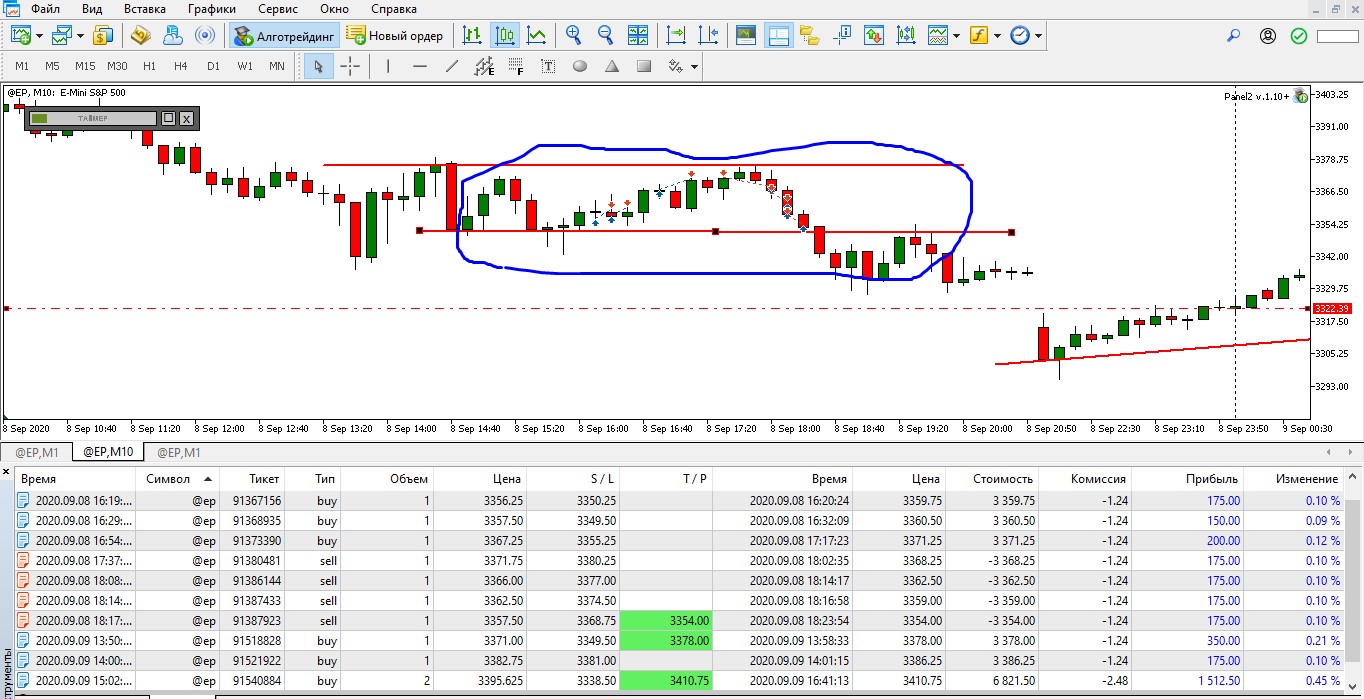Select the rectangle shape tool
1364x699 pixels.
click(x=644, y=67)
